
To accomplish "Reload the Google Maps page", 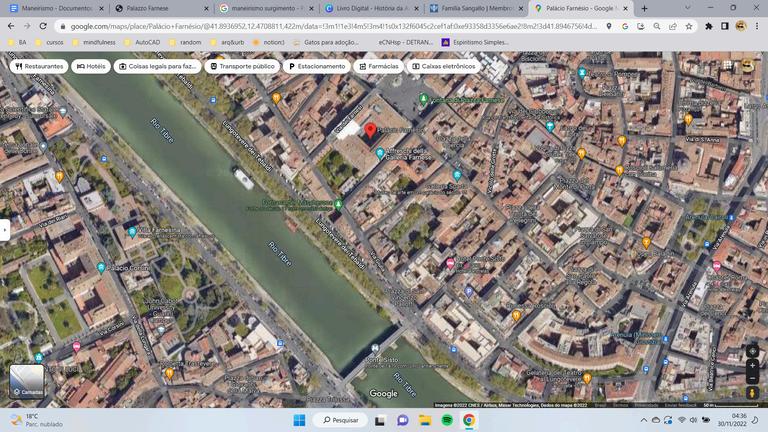I will [43, 26].
